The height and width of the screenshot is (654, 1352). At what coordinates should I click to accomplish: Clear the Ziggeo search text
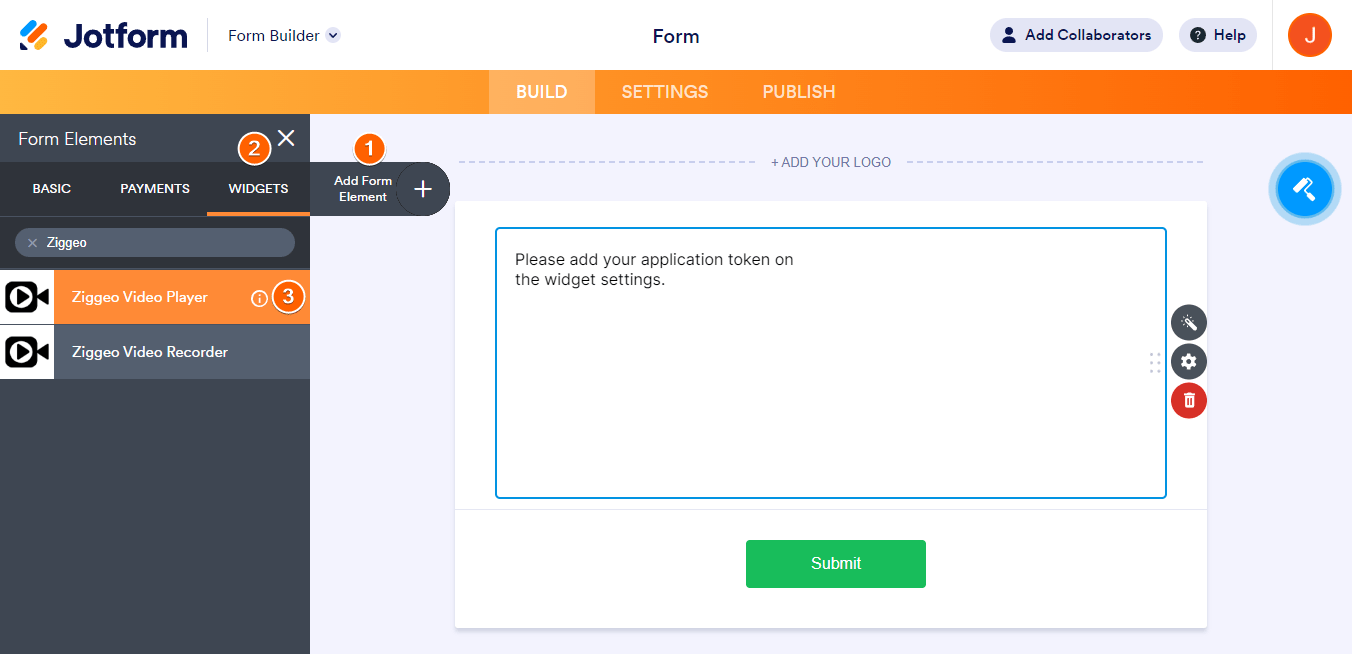coord(32,243)
